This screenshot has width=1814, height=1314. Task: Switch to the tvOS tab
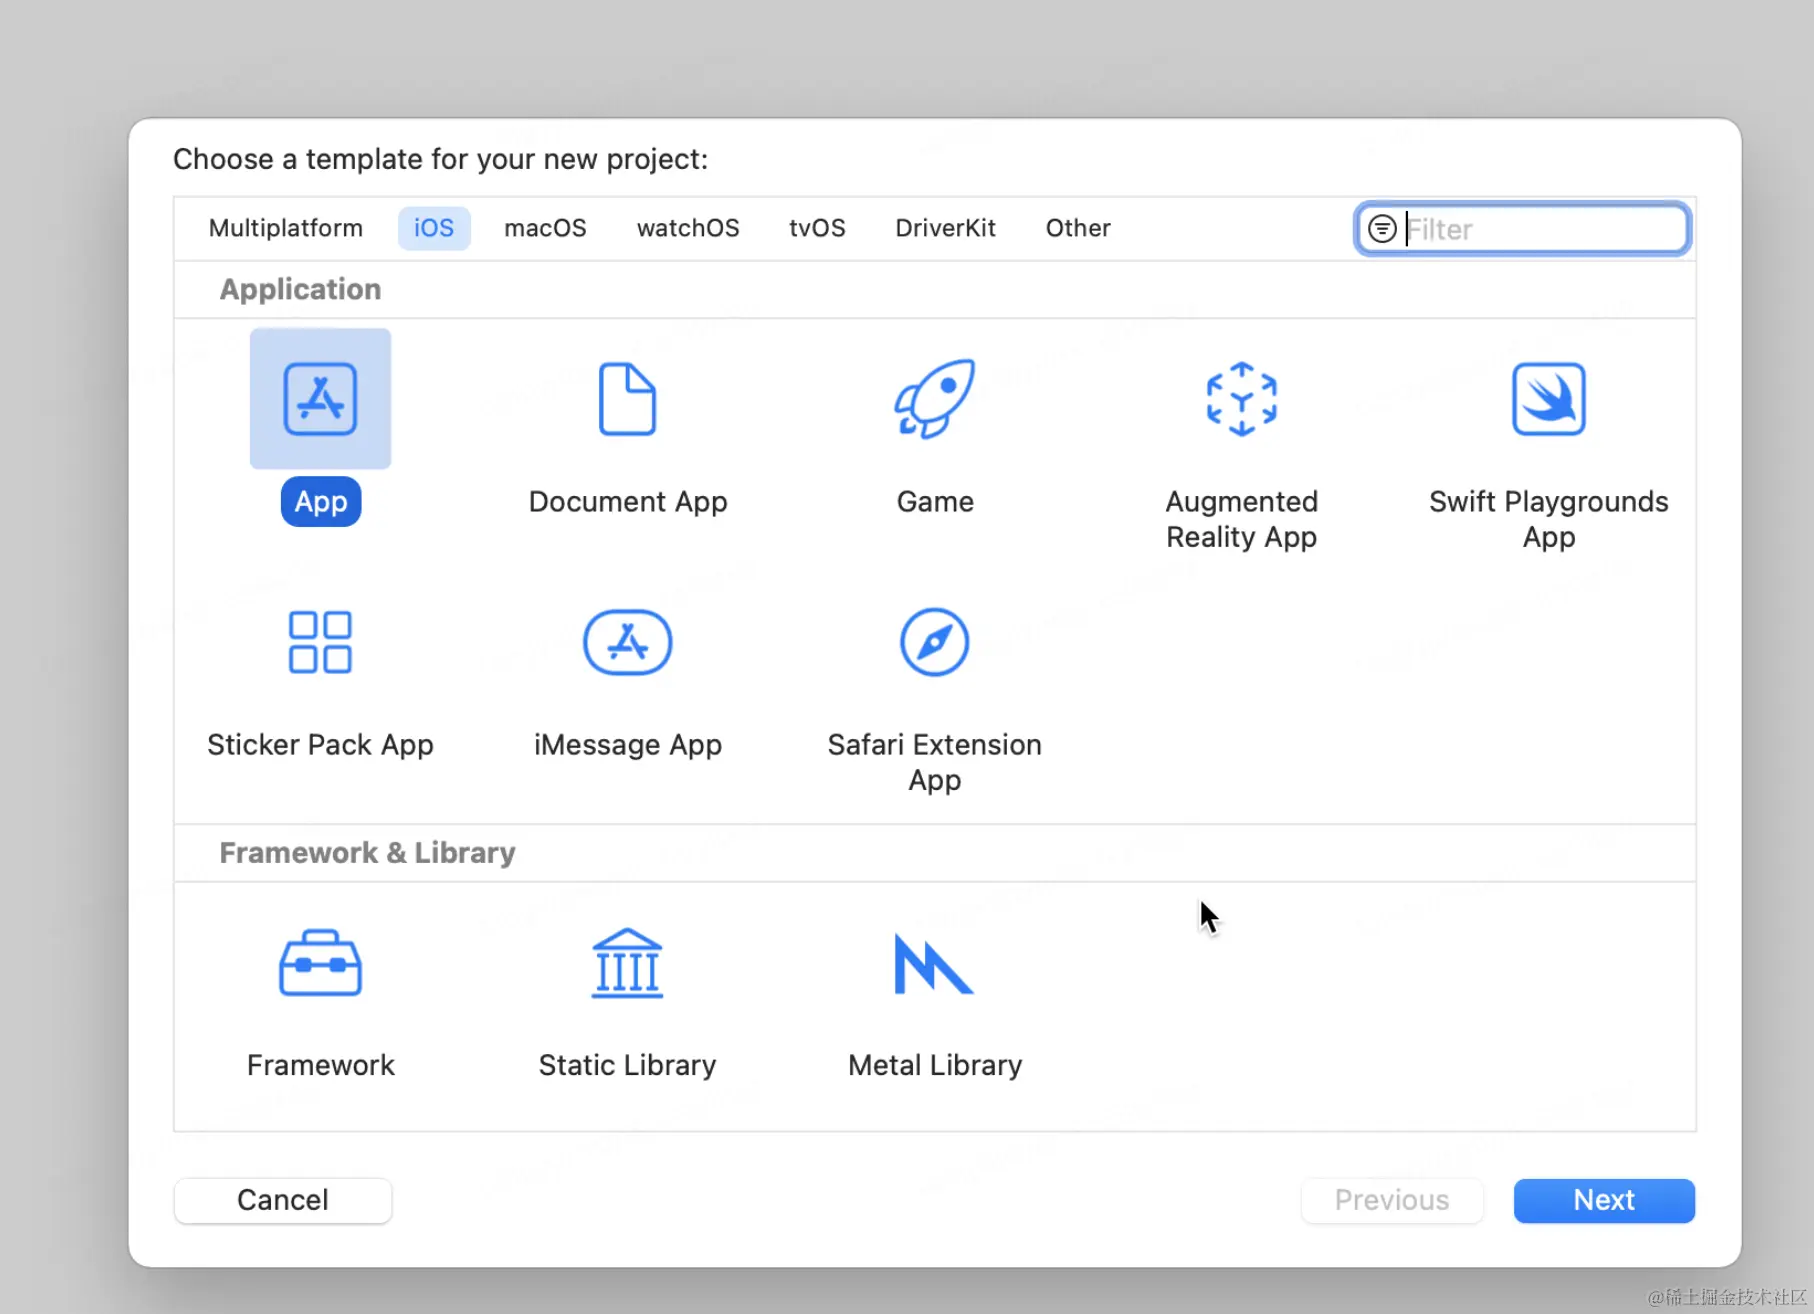click(x=817, y=228)
